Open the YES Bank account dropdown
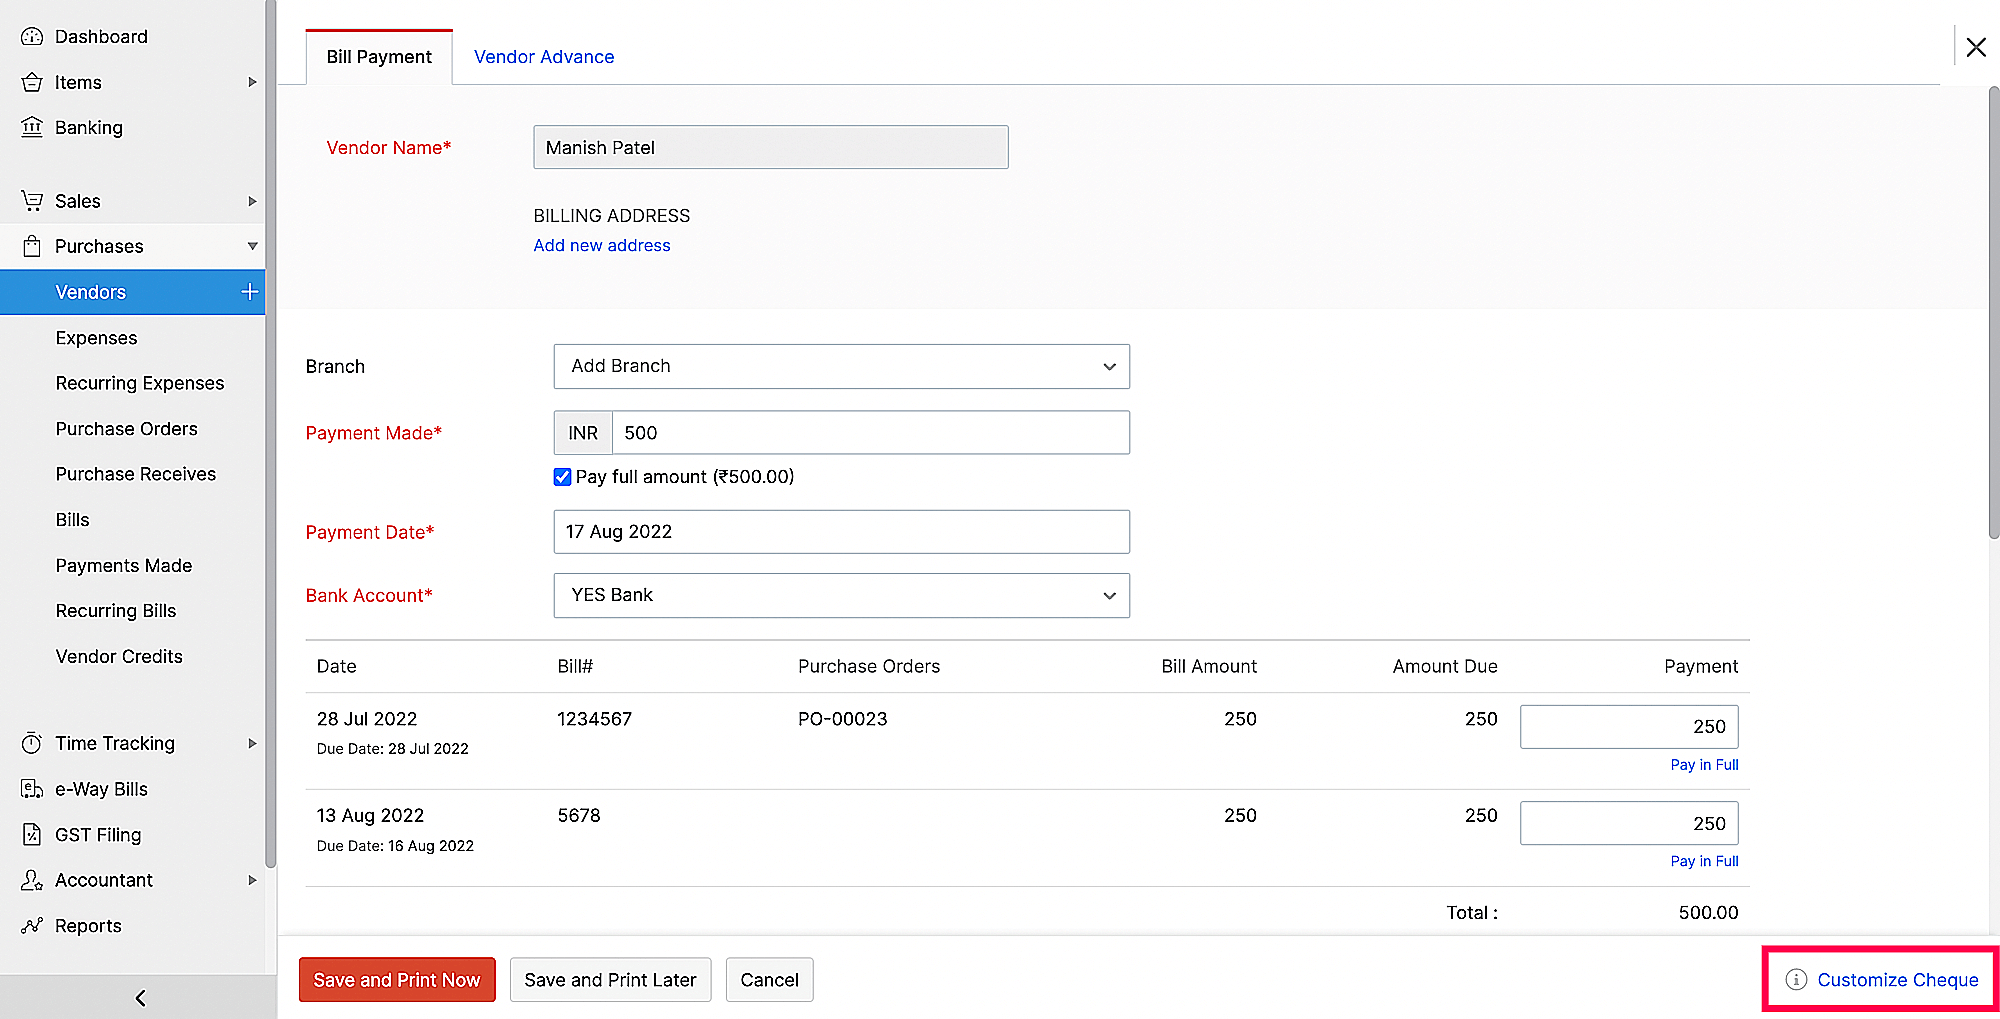 coord(841,595)
